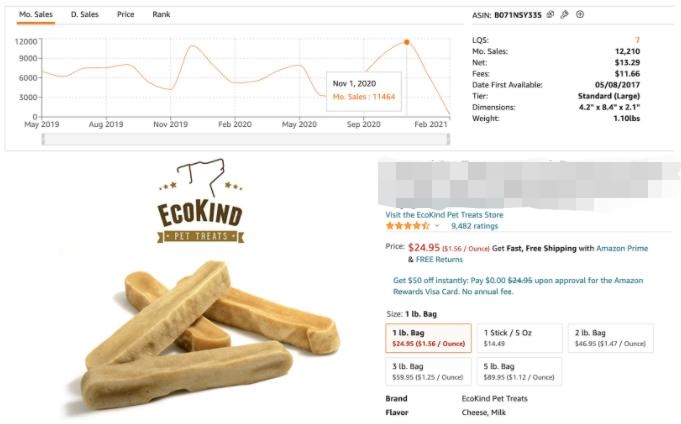Show the Rank chart tab

coord(161,15)
